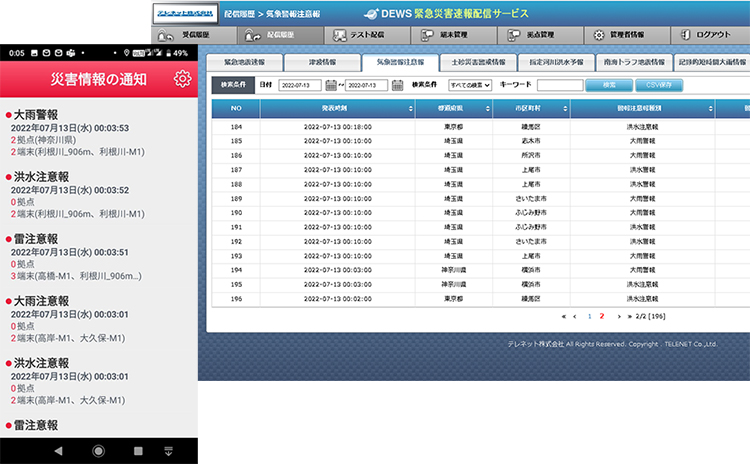Image resolution: width=750 pixels, height=464 pixels.
Task: Click ログアウト to log out
Action: click(710, 35)
